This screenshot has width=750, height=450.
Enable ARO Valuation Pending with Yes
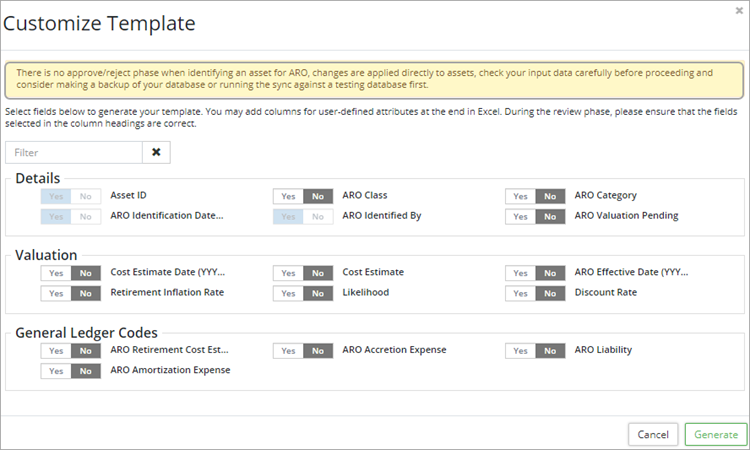[520, 215]
